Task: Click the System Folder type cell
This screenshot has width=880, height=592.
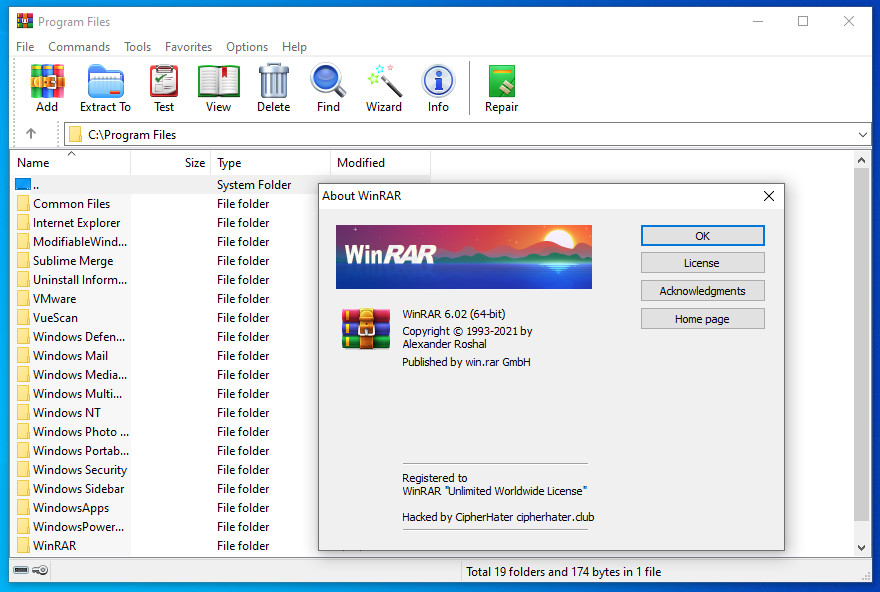Action: click(x=254, y=185)
